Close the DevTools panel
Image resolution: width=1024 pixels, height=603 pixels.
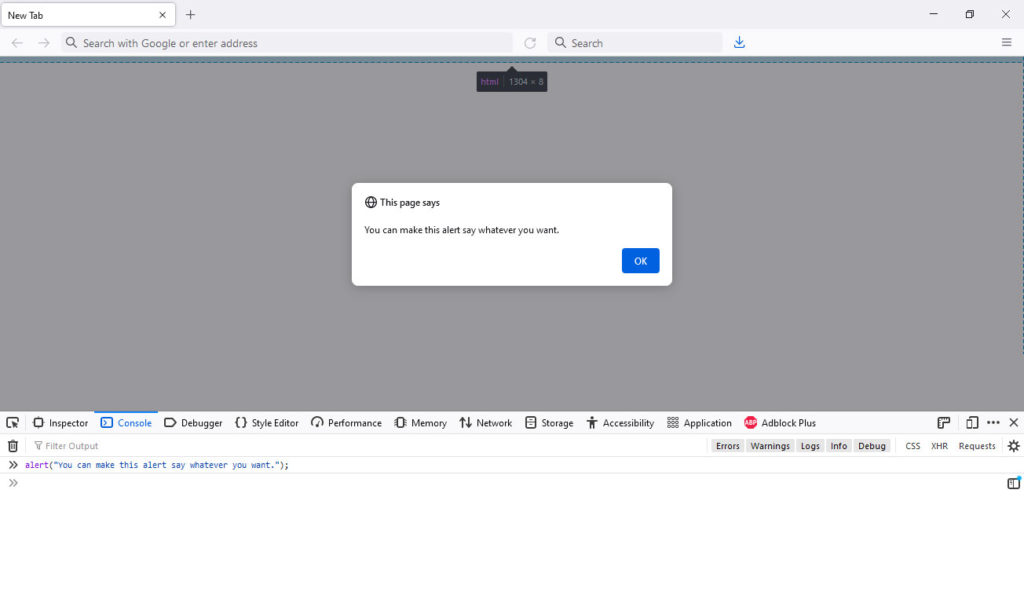(x=1013, y=423)
